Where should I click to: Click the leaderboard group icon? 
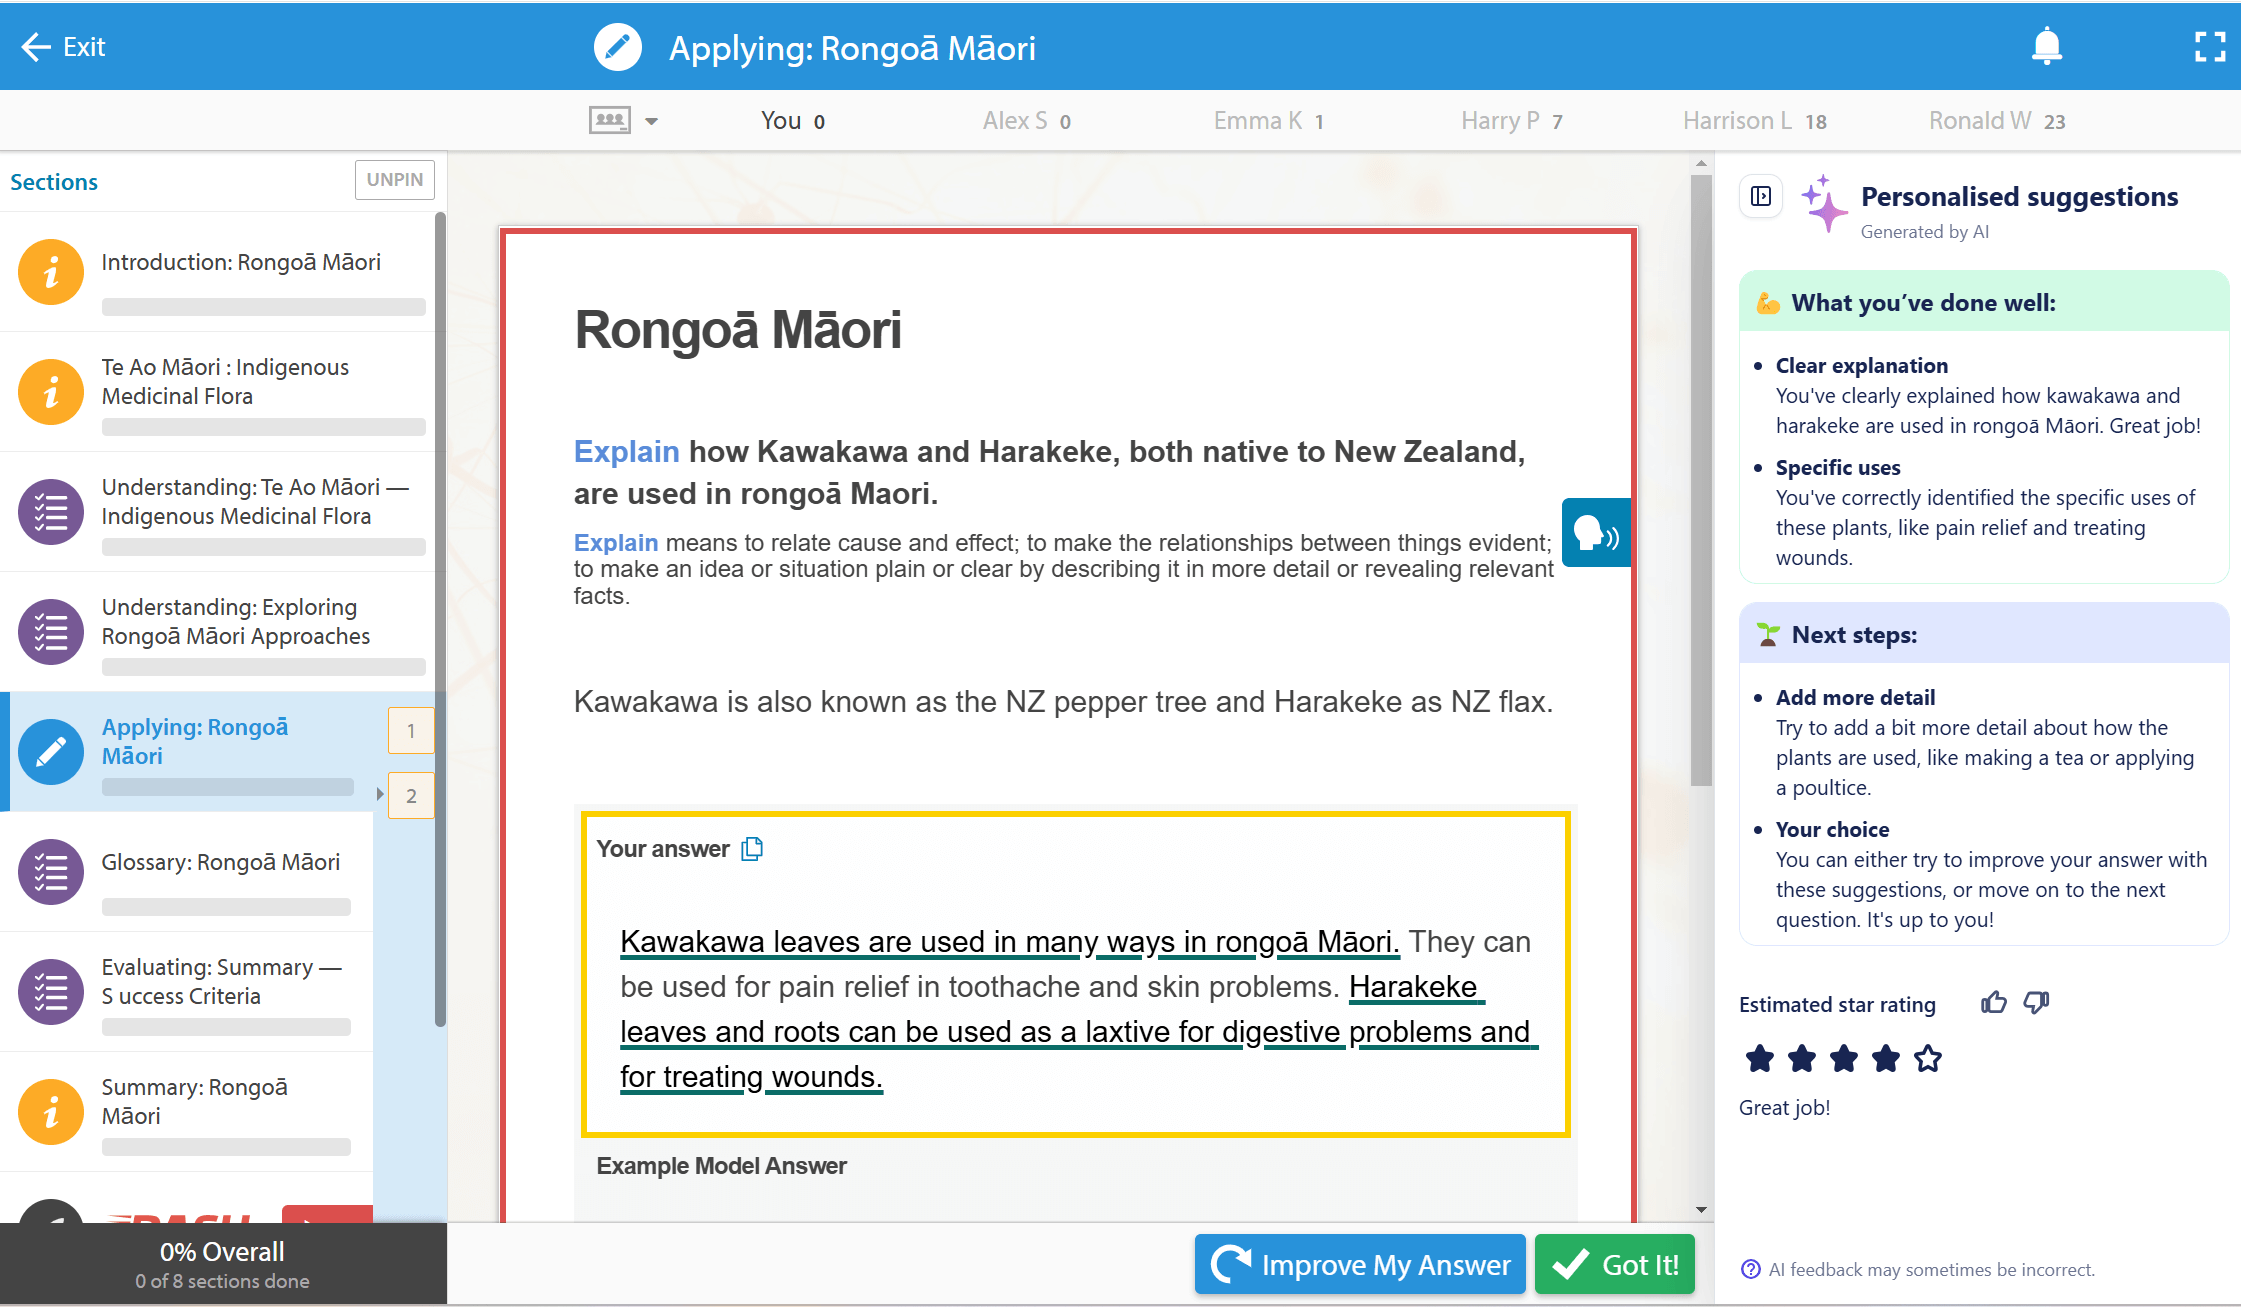pyautogui.click(x=609, y=120)
